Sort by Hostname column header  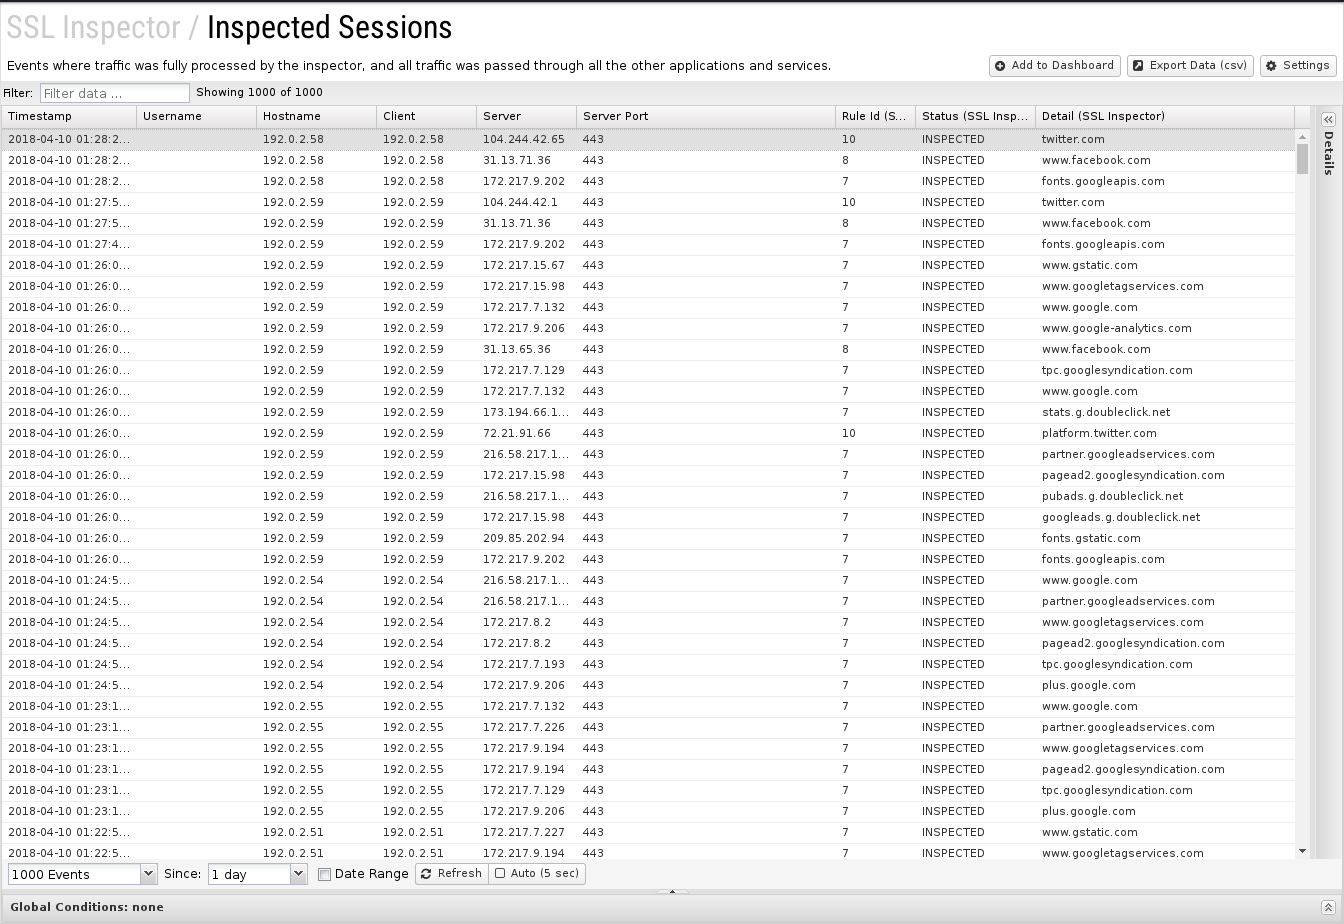[316, 117]
